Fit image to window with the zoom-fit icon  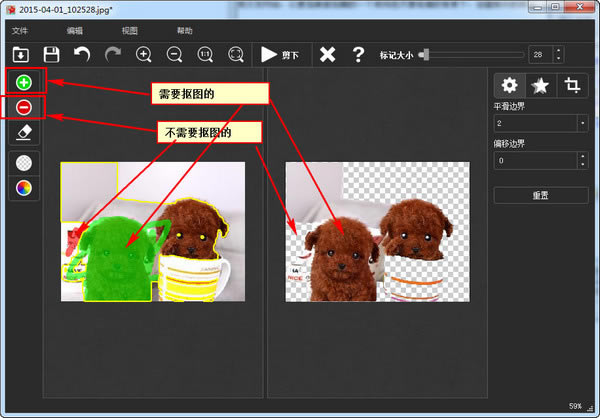(236, 54)
